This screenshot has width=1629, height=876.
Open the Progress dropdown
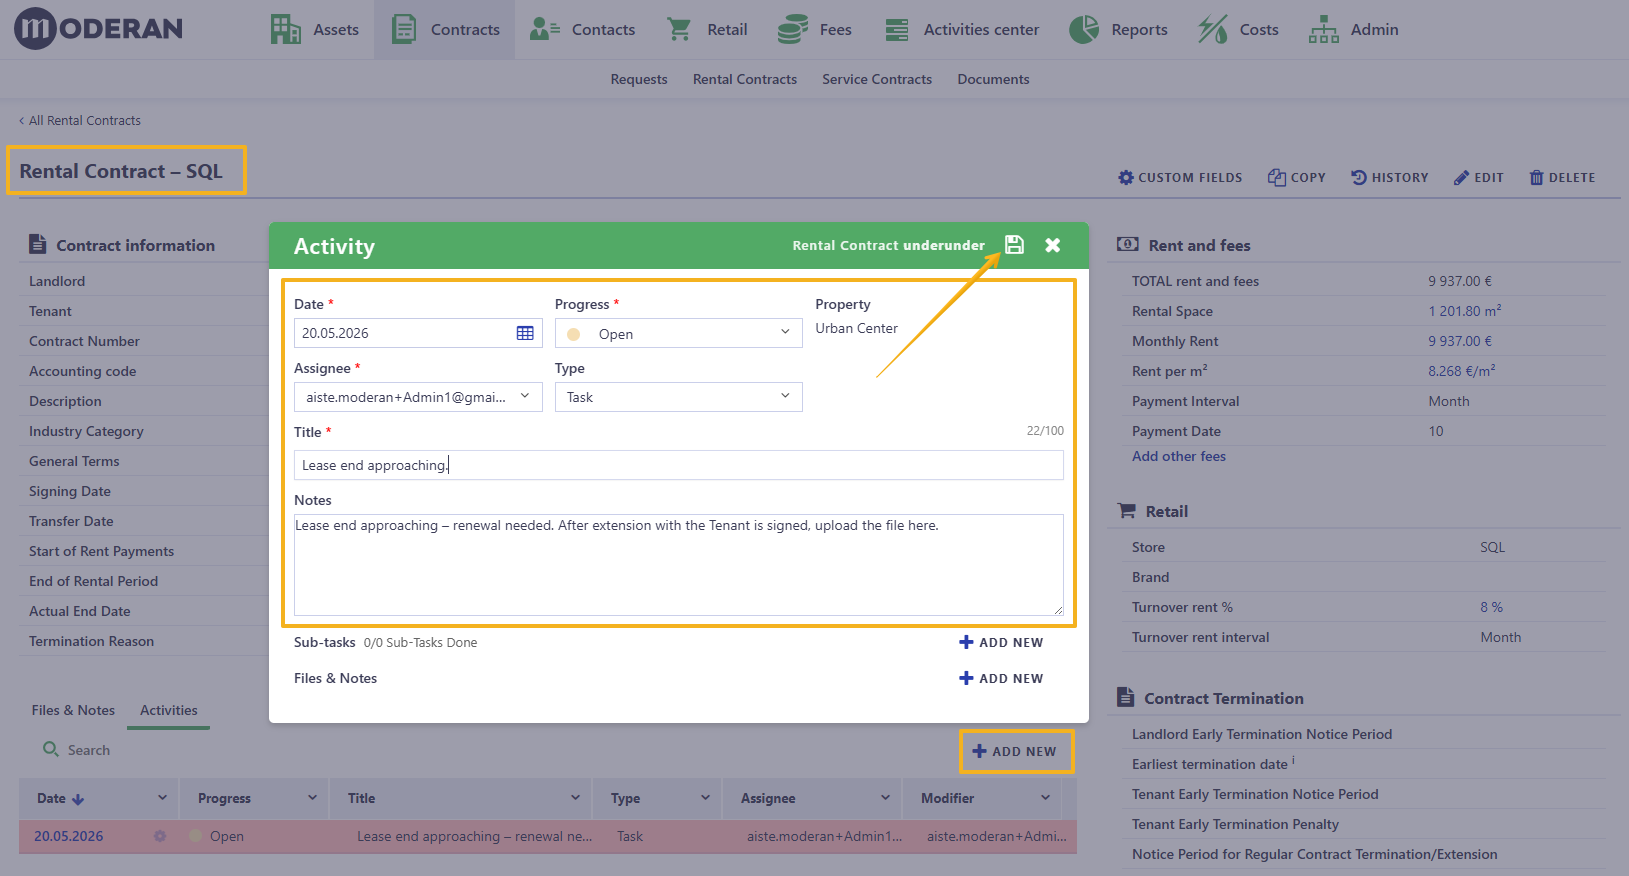point(679,333)
